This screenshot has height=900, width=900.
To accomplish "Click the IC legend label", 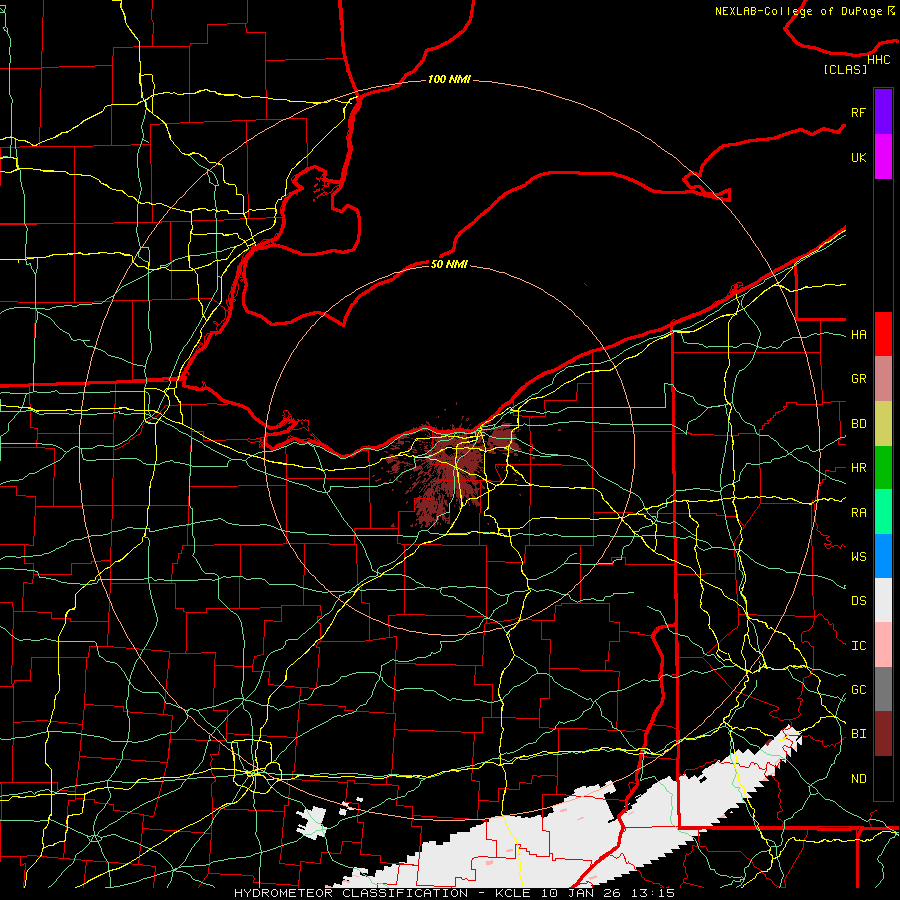I will click(859, 646).
